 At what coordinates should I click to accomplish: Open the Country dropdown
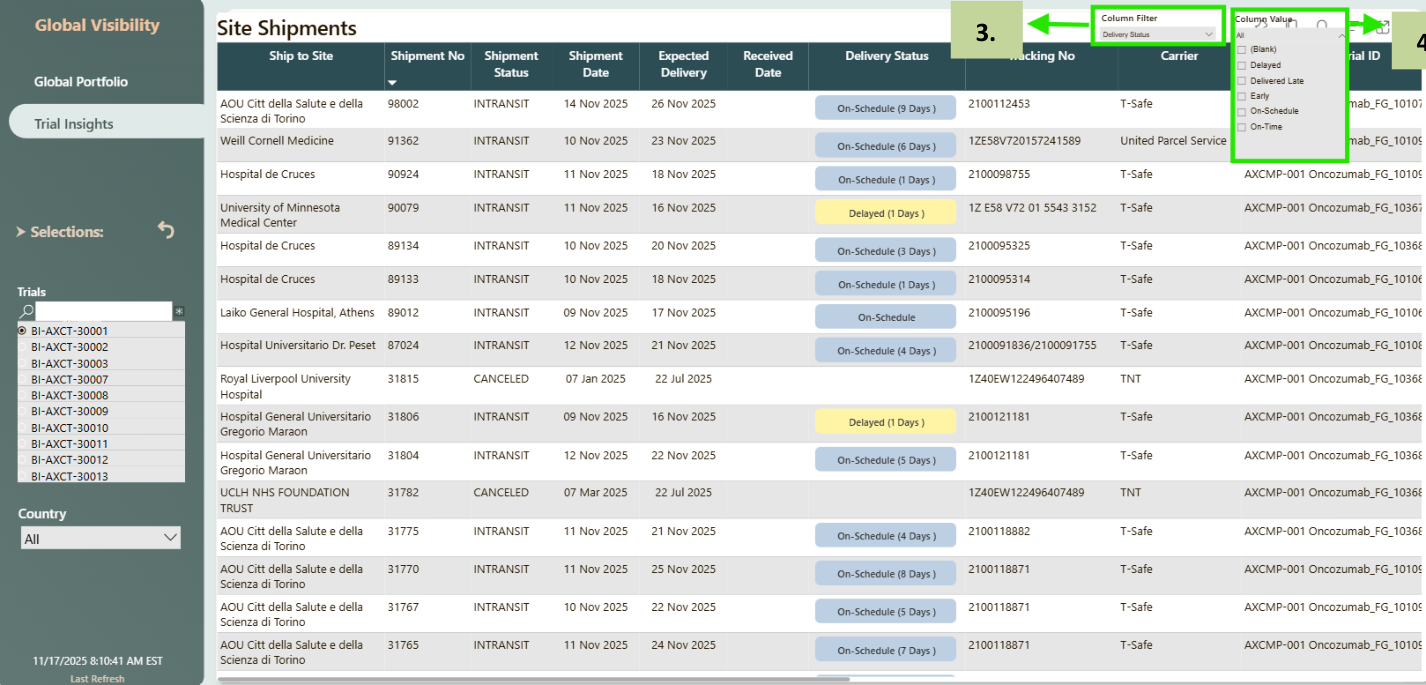[x=101, y=538]
